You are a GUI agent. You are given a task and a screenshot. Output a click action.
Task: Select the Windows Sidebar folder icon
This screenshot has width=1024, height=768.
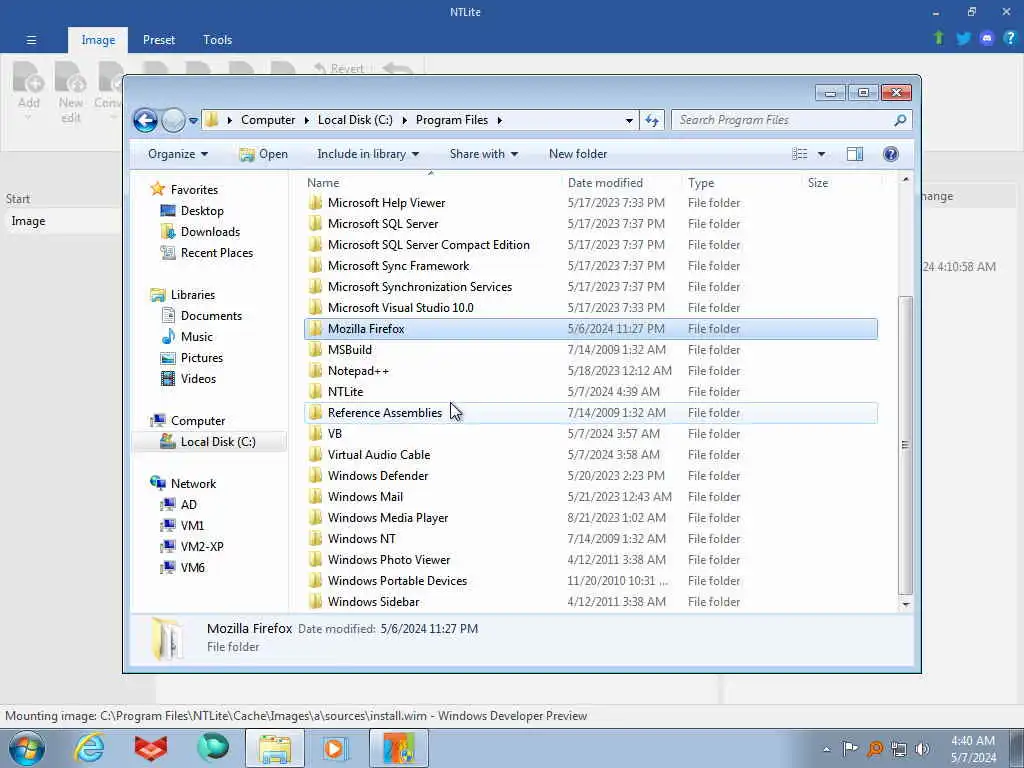[x=315, y=601]
